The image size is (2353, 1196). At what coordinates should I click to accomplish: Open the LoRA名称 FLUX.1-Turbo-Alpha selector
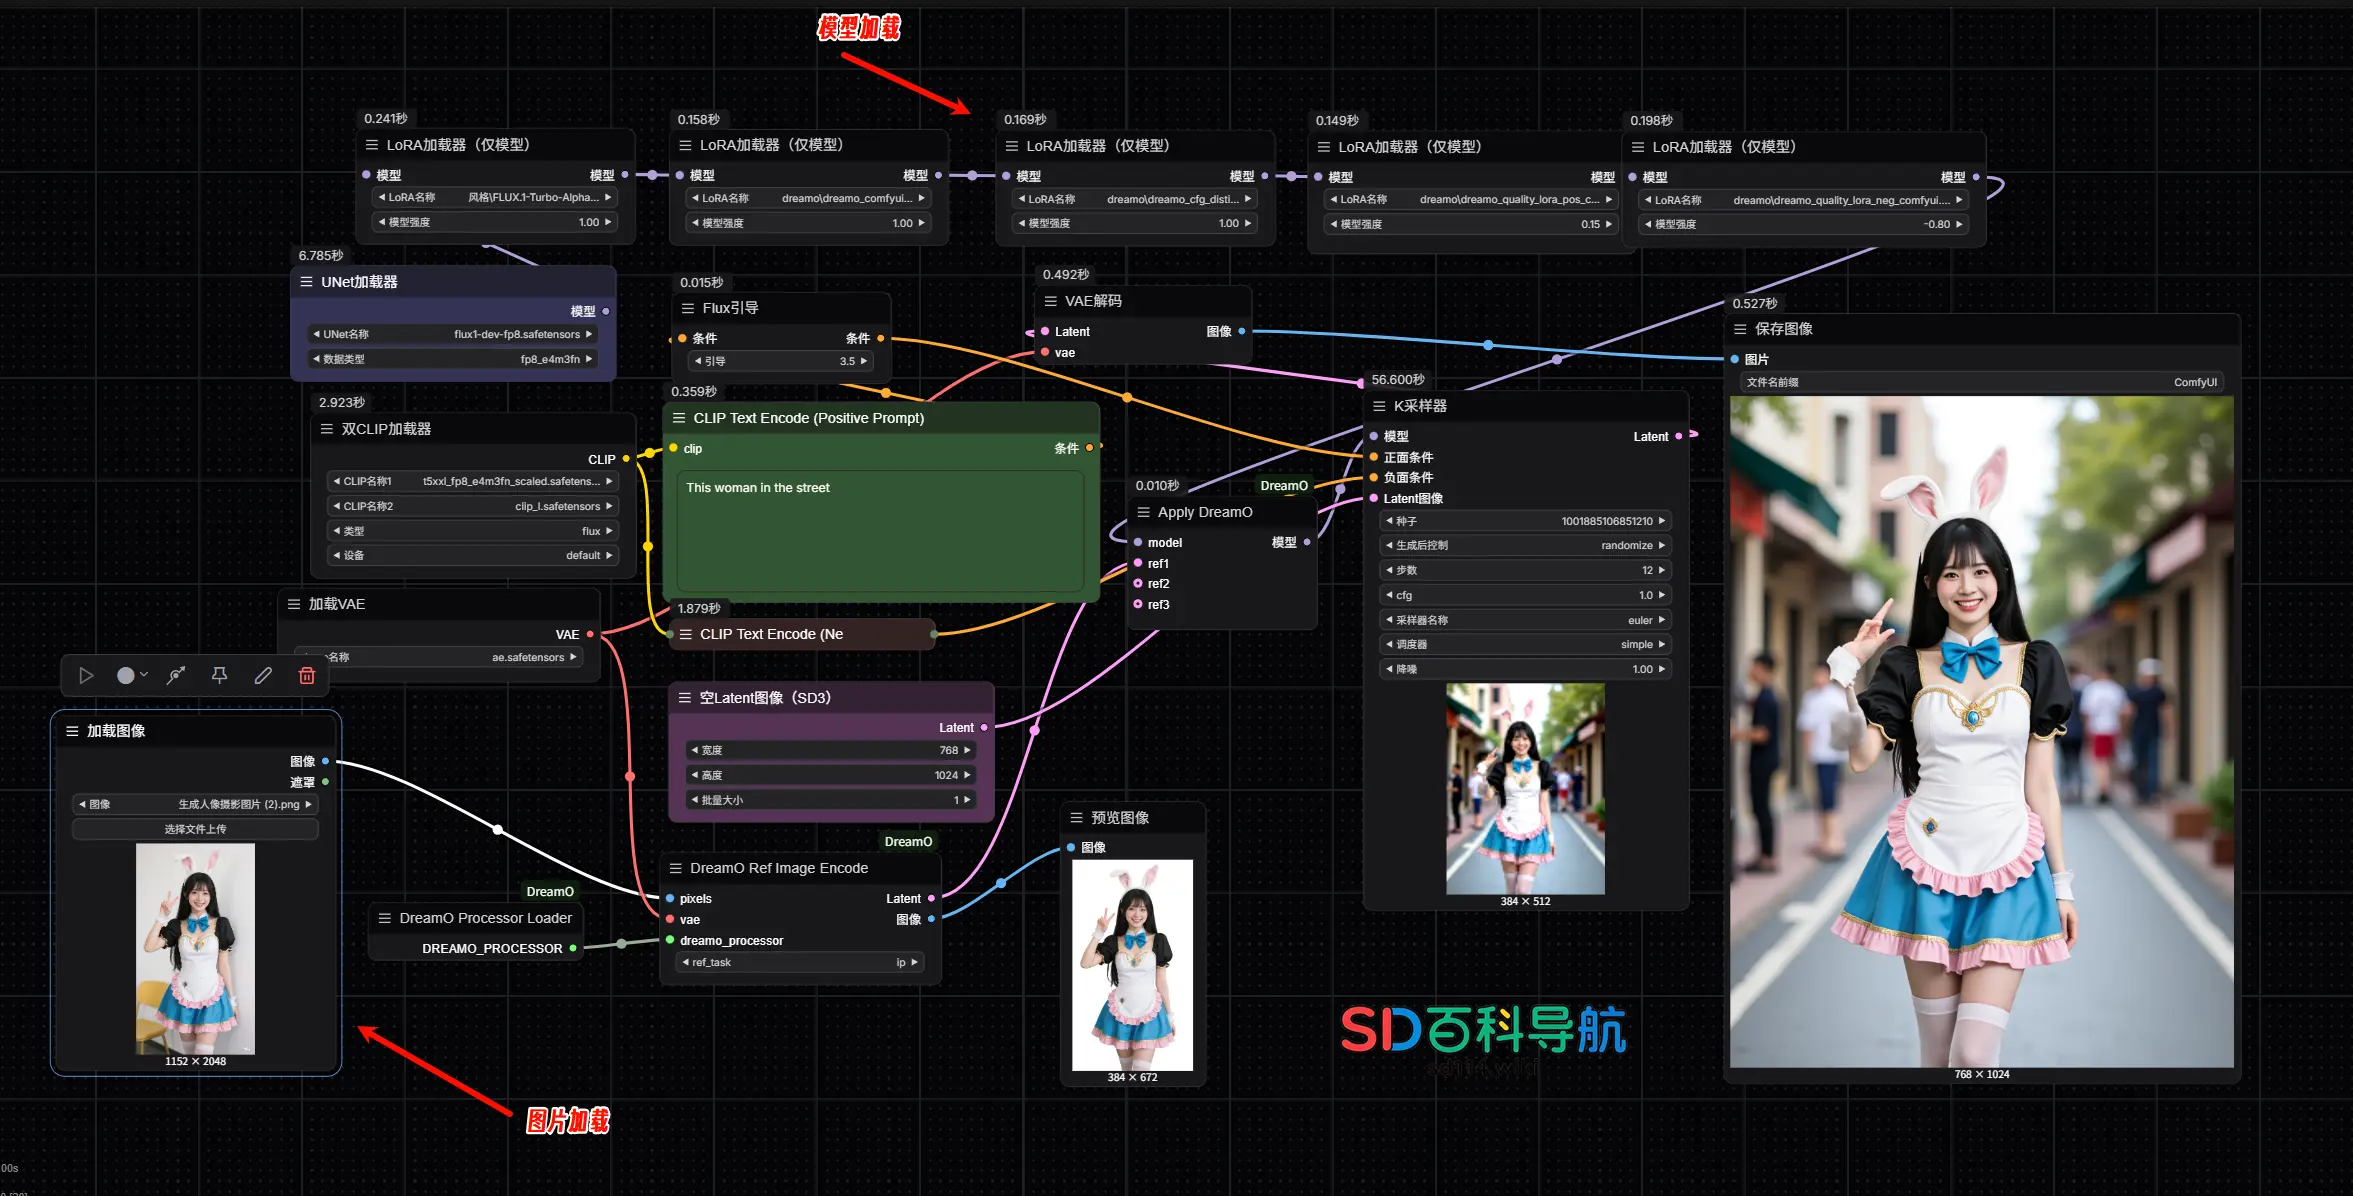pyautogui.click(x=495, y=198)
